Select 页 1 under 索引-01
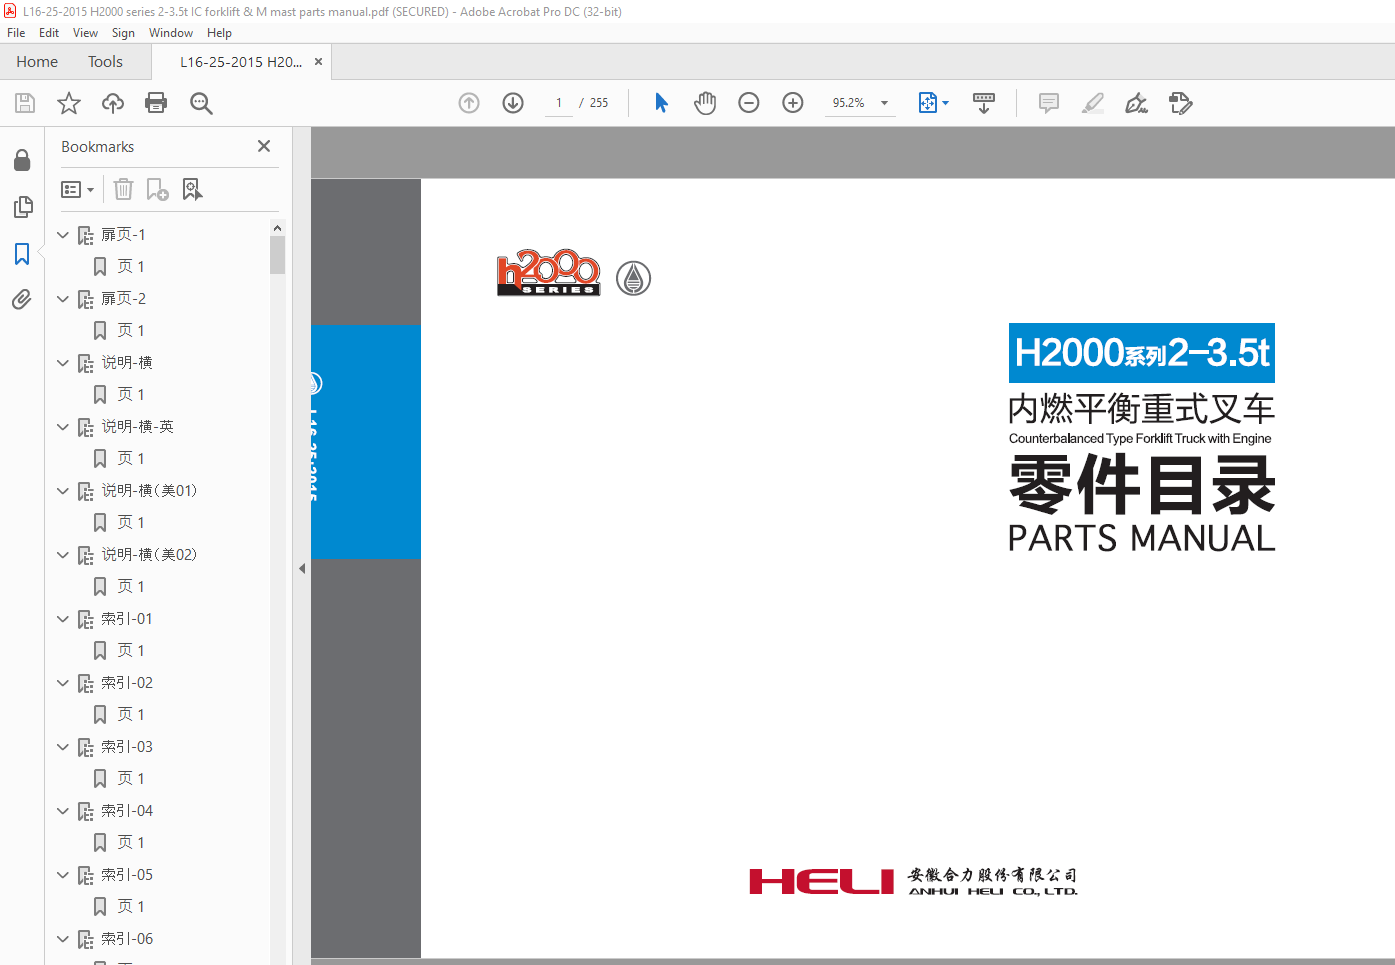 click(x=131, y=651)
